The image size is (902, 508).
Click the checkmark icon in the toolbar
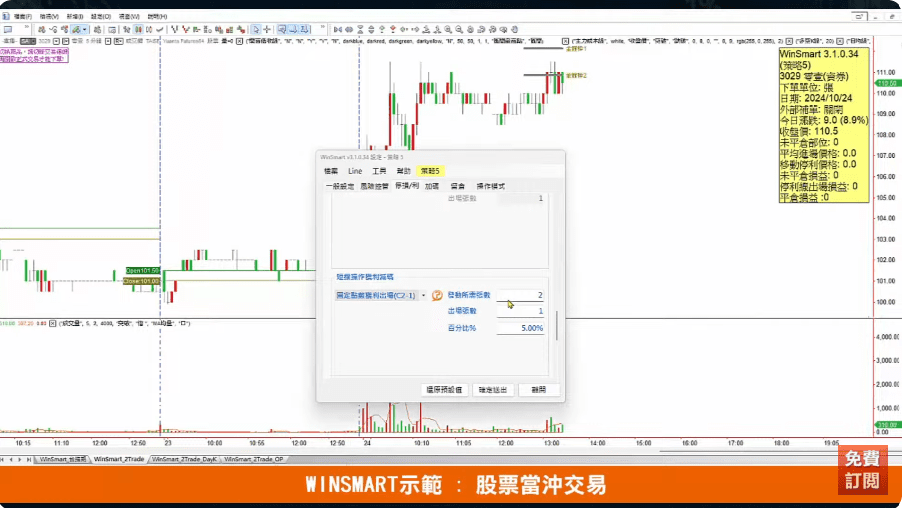click(x=159, y=29)
